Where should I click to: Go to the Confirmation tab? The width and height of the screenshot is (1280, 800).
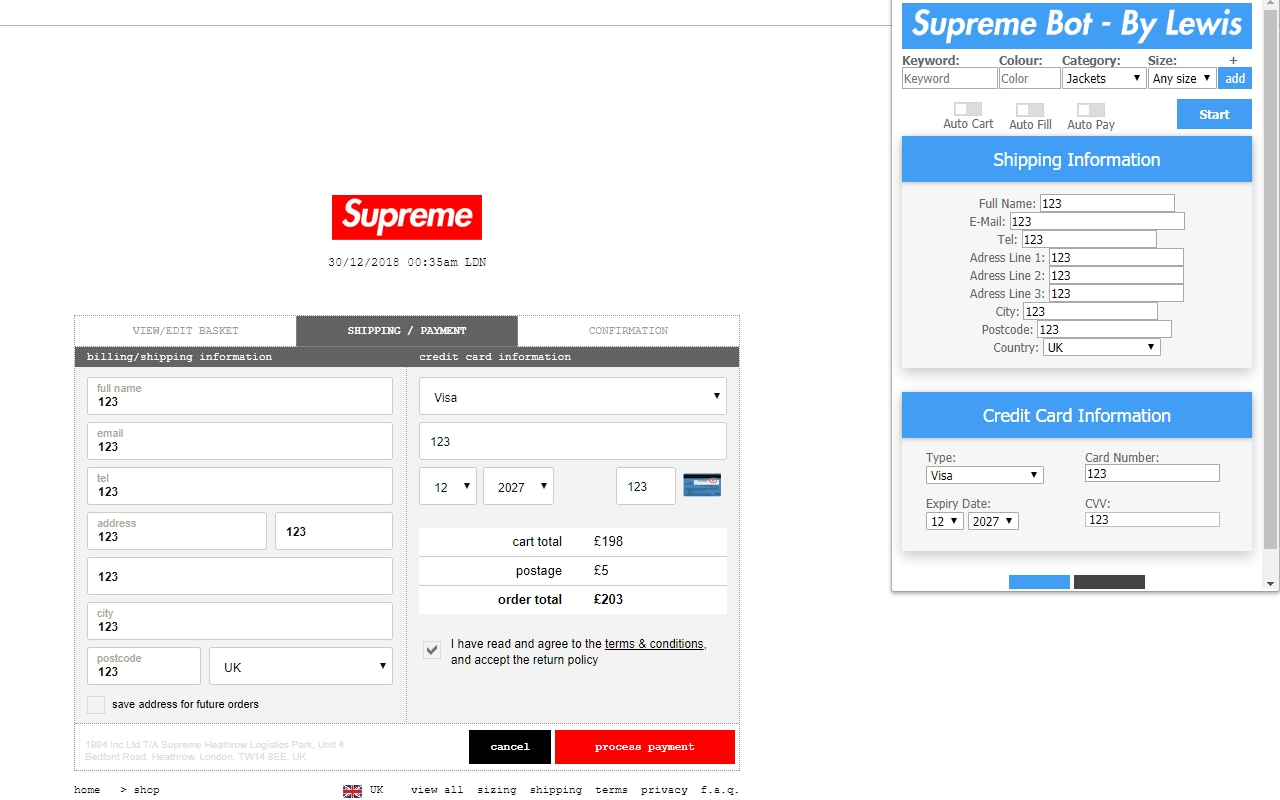point(628,331)
